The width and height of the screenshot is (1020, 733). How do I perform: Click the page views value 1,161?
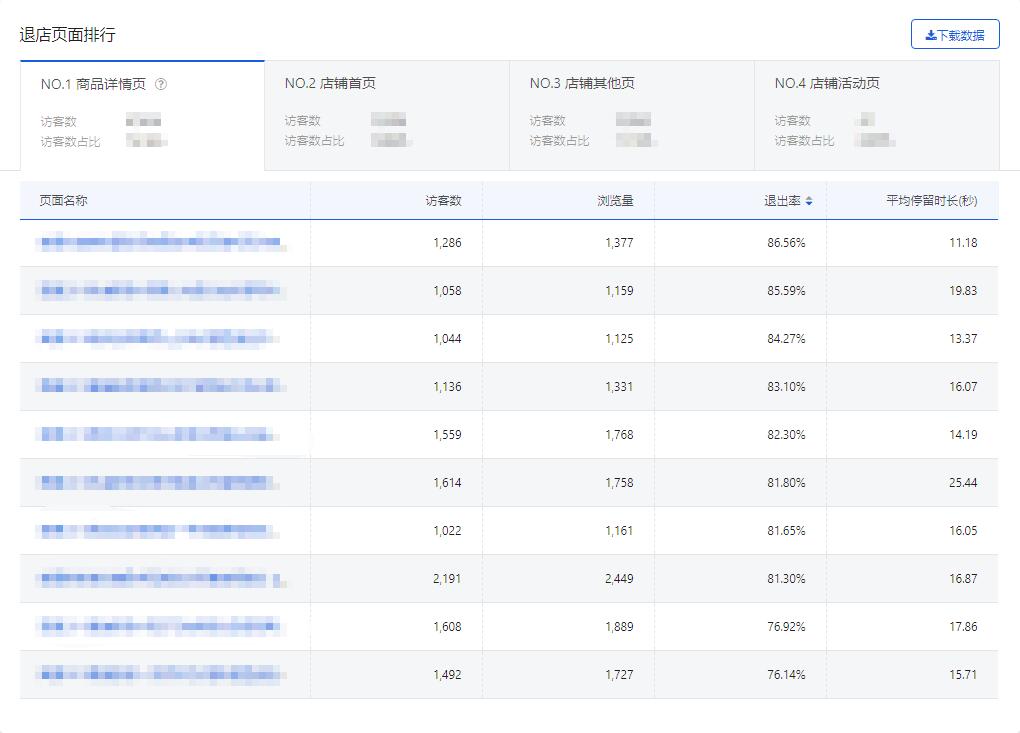tap(619, 531)
